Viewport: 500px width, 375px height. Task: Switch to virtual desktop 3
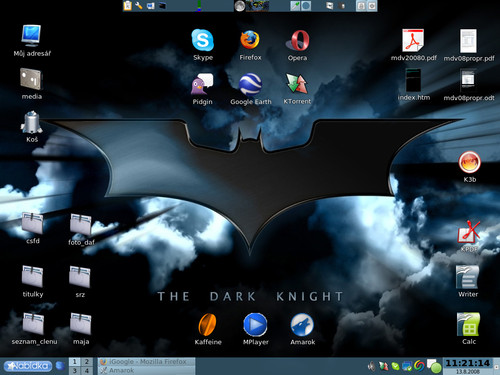pyautogui.click(x=75, y=370)
